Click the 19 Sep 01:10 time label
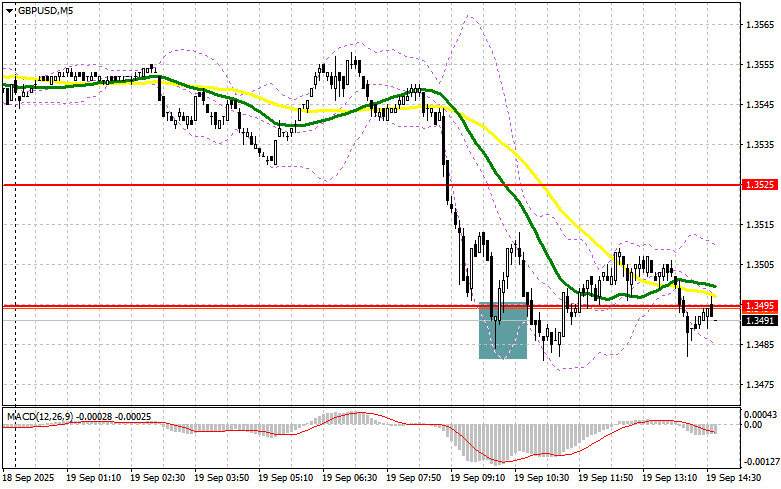The width and height of the screenshot is (781, 489). (94, 478)
